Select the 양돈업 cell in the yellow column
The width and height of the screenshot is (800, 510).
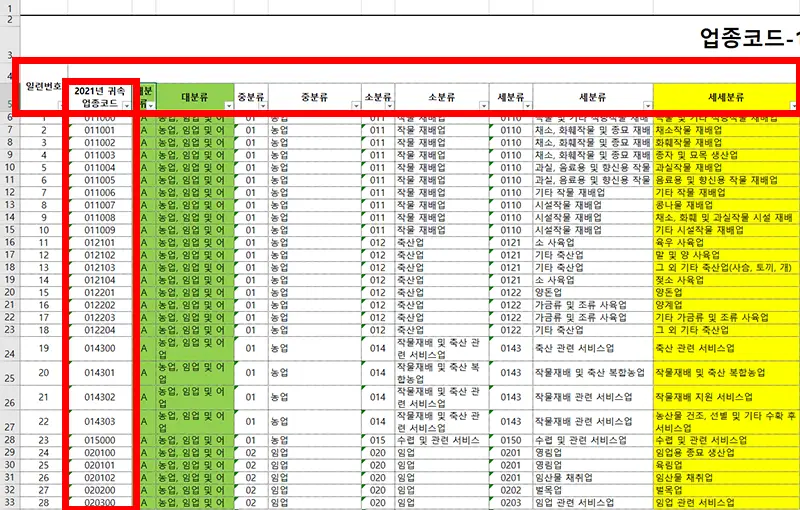point(726,293)
